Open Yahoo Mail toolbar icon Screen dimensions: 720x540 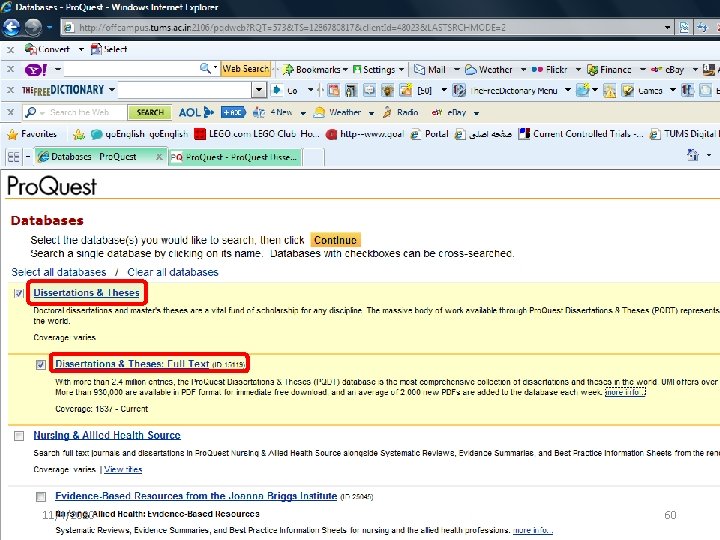point(419,69)
